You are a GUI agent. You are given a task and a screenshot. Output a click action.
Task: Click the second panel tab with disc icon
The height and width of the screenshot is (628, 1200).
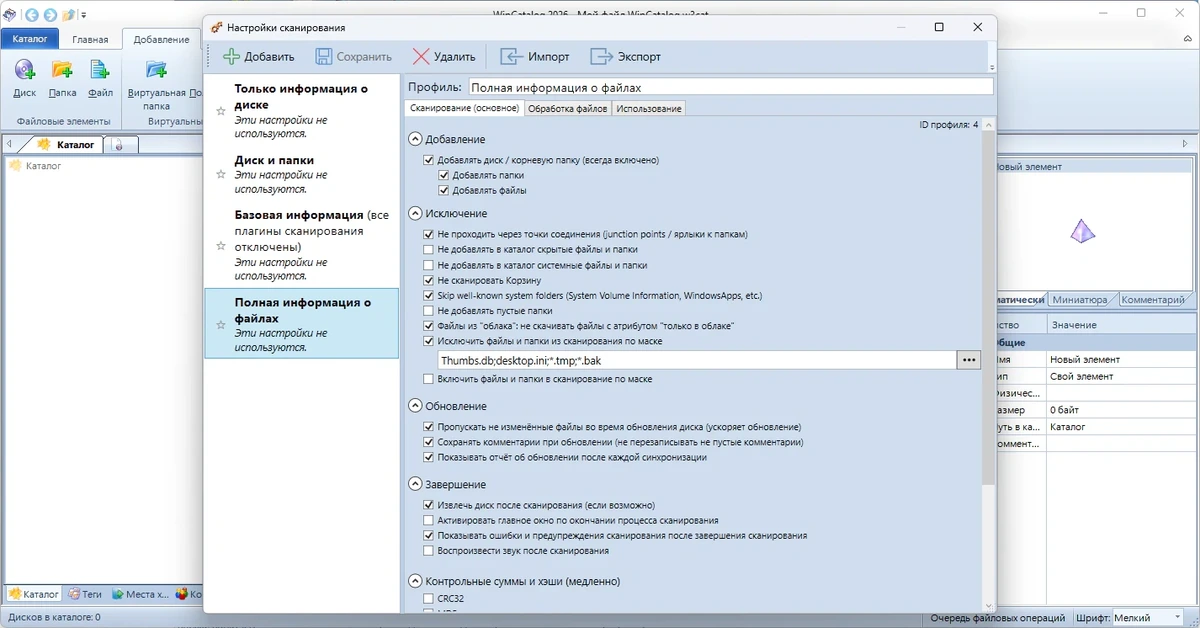point(120,145)
